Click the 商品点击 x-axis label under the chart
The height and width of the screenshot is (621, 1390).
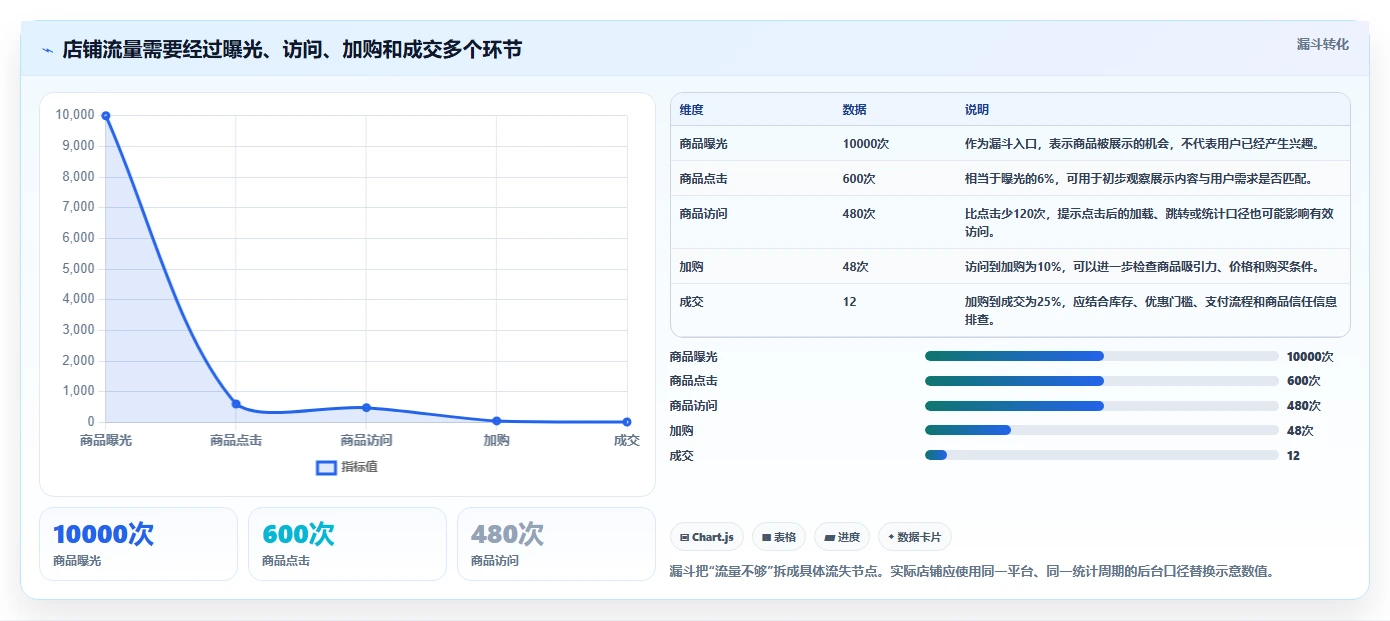236,441
